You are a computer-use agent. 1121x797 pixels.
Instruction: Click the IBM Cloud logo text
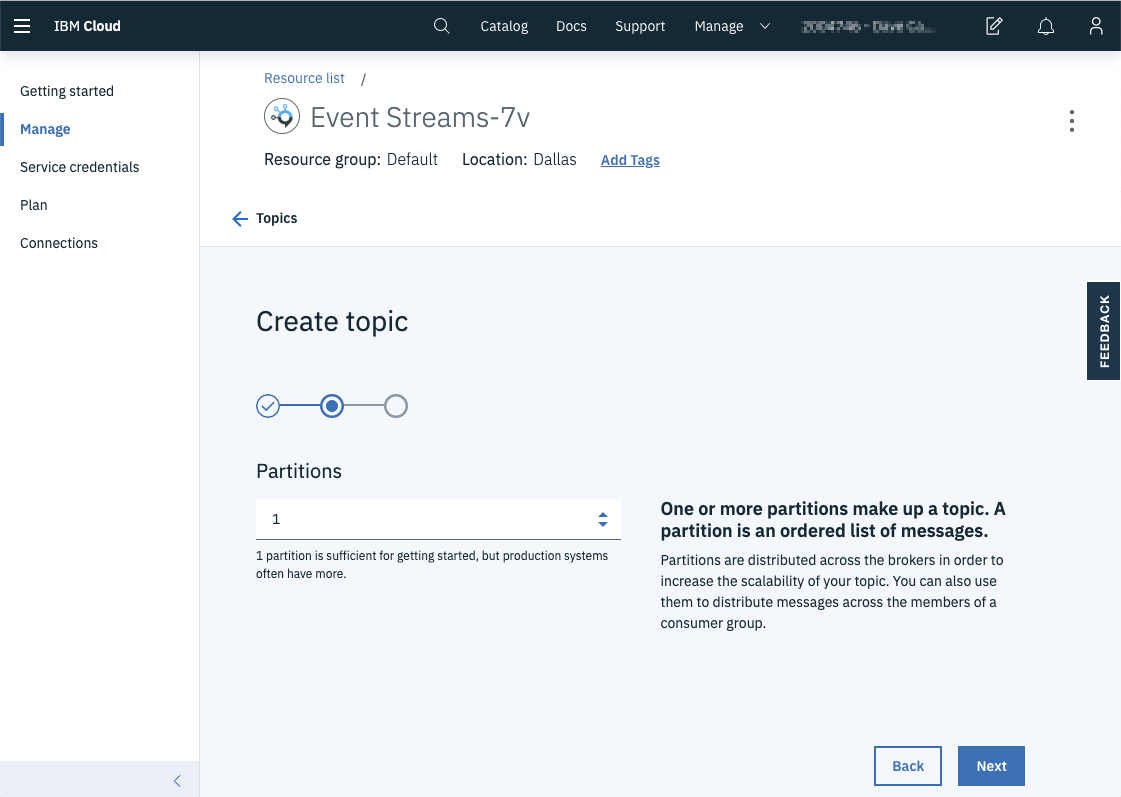(x=87, y=26)
